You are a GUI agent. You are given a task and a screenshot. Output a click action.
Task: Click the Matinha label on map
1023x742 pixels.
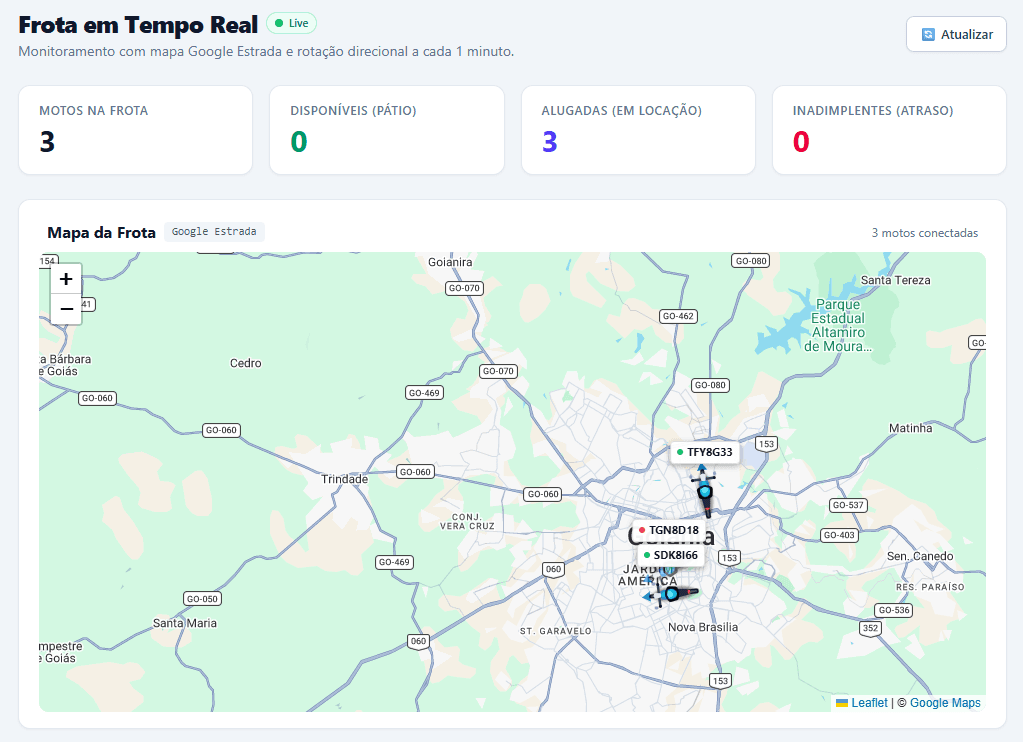910,428
